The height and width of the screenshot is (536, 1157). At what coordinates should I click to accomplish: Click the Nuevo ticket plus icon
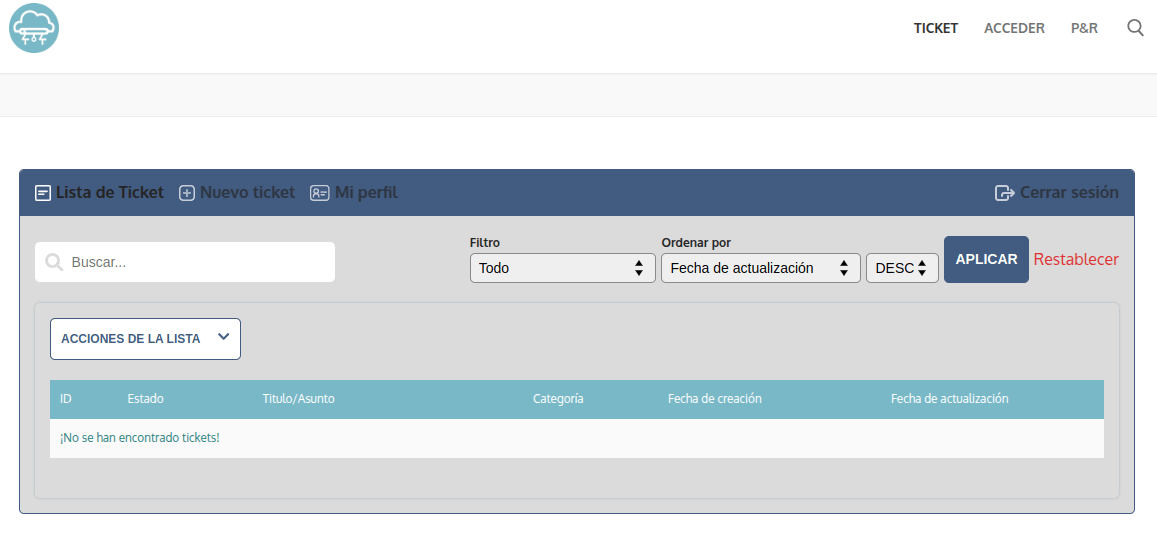tap(187, 193)
